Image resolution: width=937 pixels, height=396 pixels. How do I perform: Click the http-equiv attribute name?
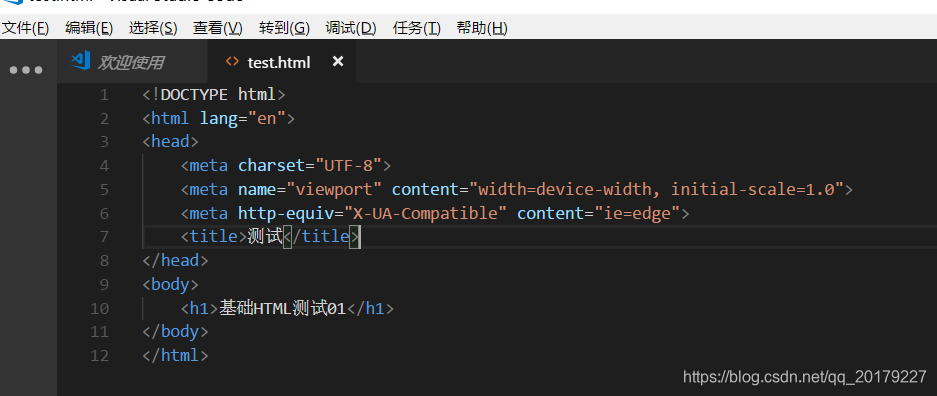coord(286,213)
